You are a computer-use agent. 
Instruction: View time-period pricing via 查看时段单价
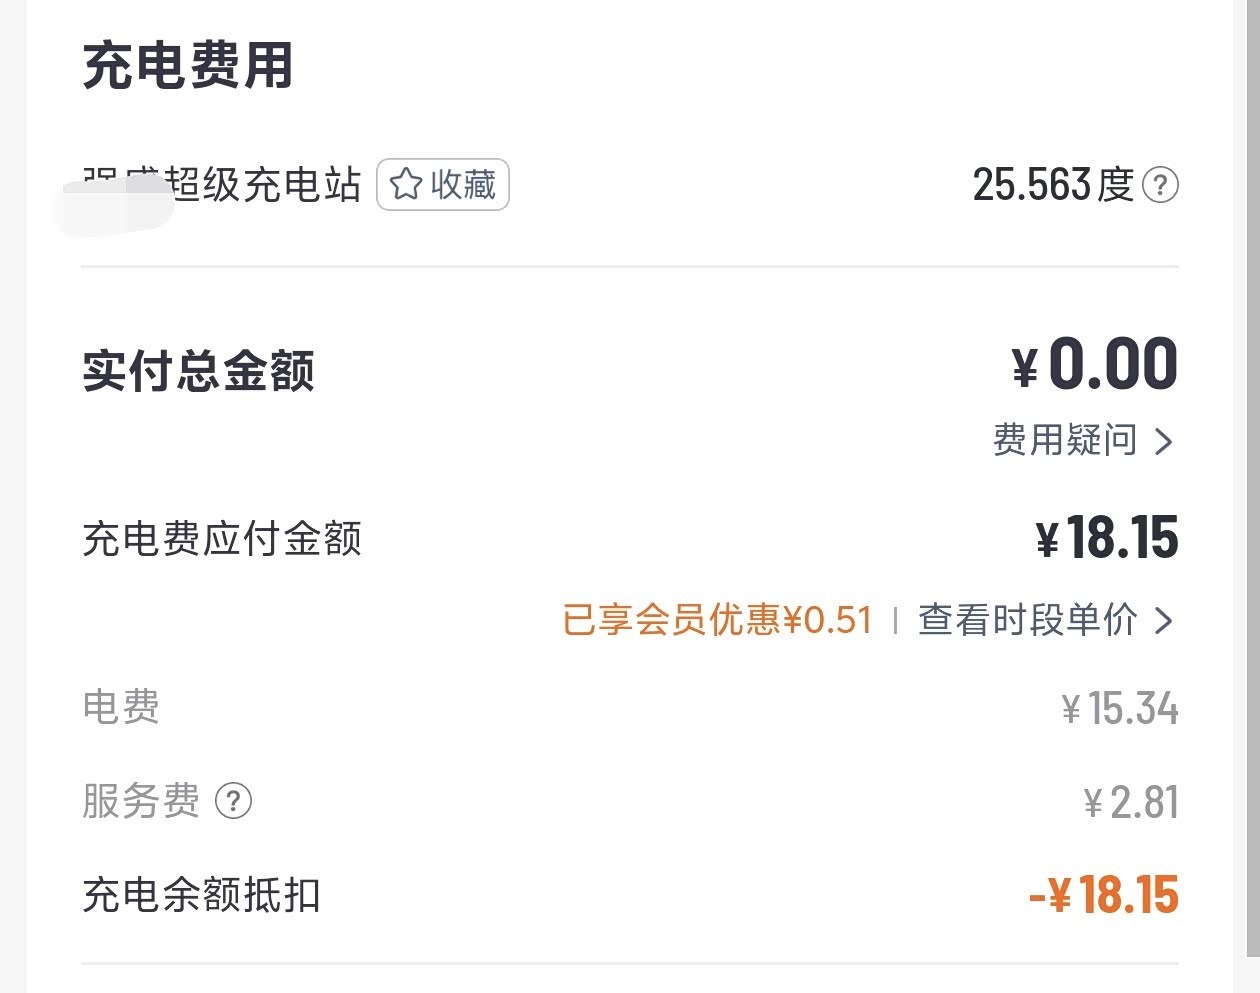1027,620
